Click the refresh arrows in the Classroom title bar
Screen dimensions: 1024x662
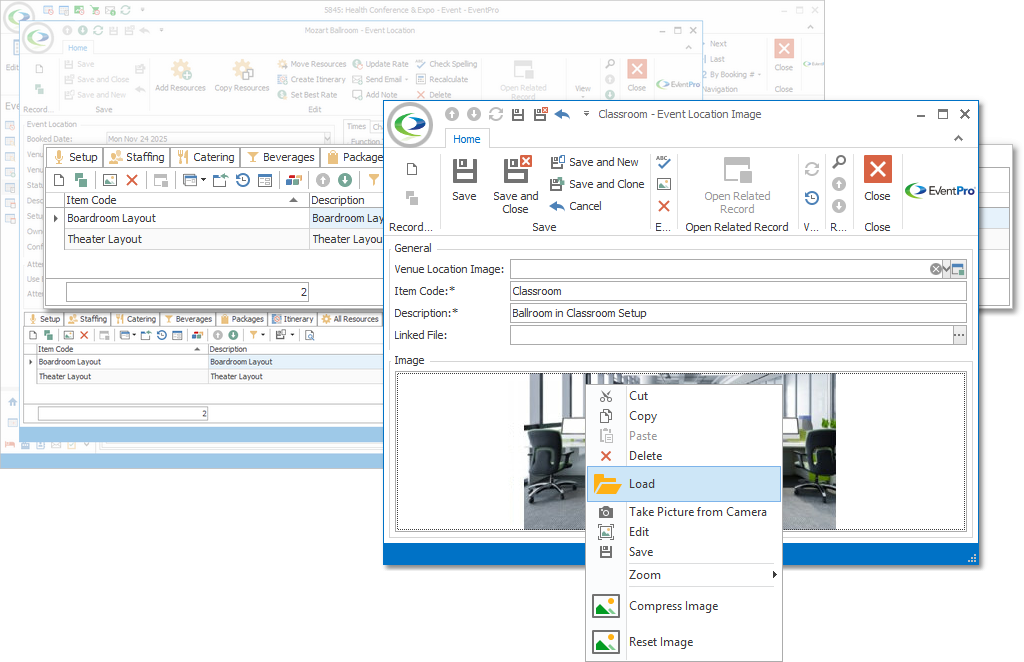pyautogui.click(x=496, y=114)
